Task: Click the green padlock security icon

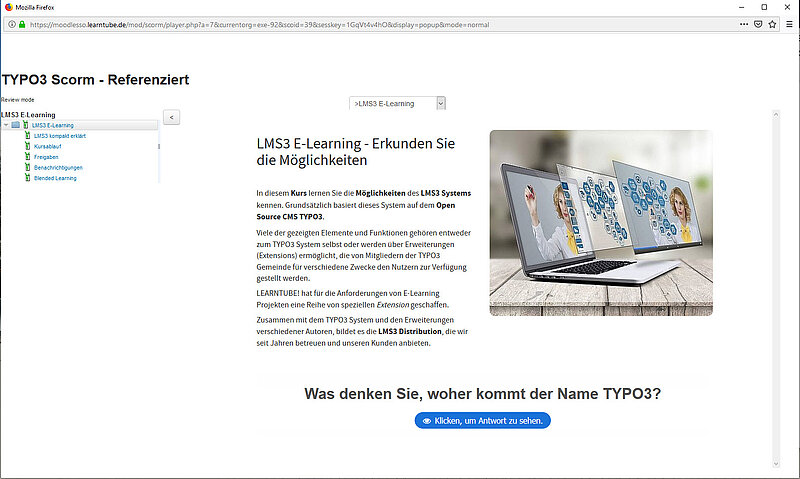Action: point(21,23)
